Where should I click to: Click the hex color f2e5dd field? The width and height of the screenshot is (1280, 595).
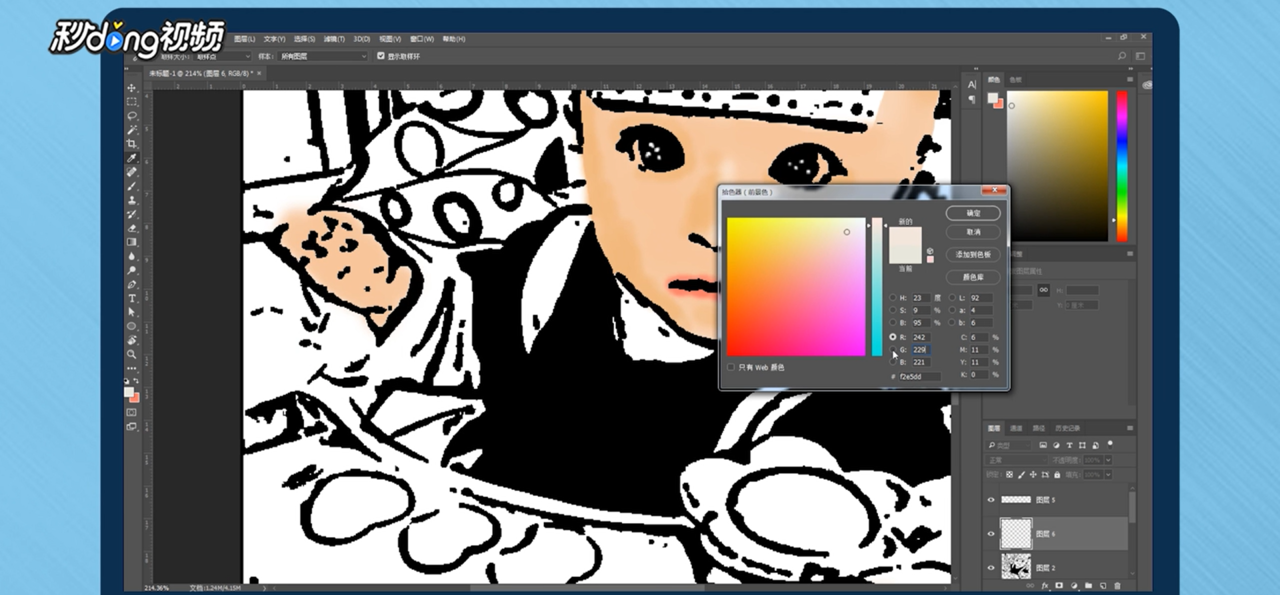tap(920, 376)
